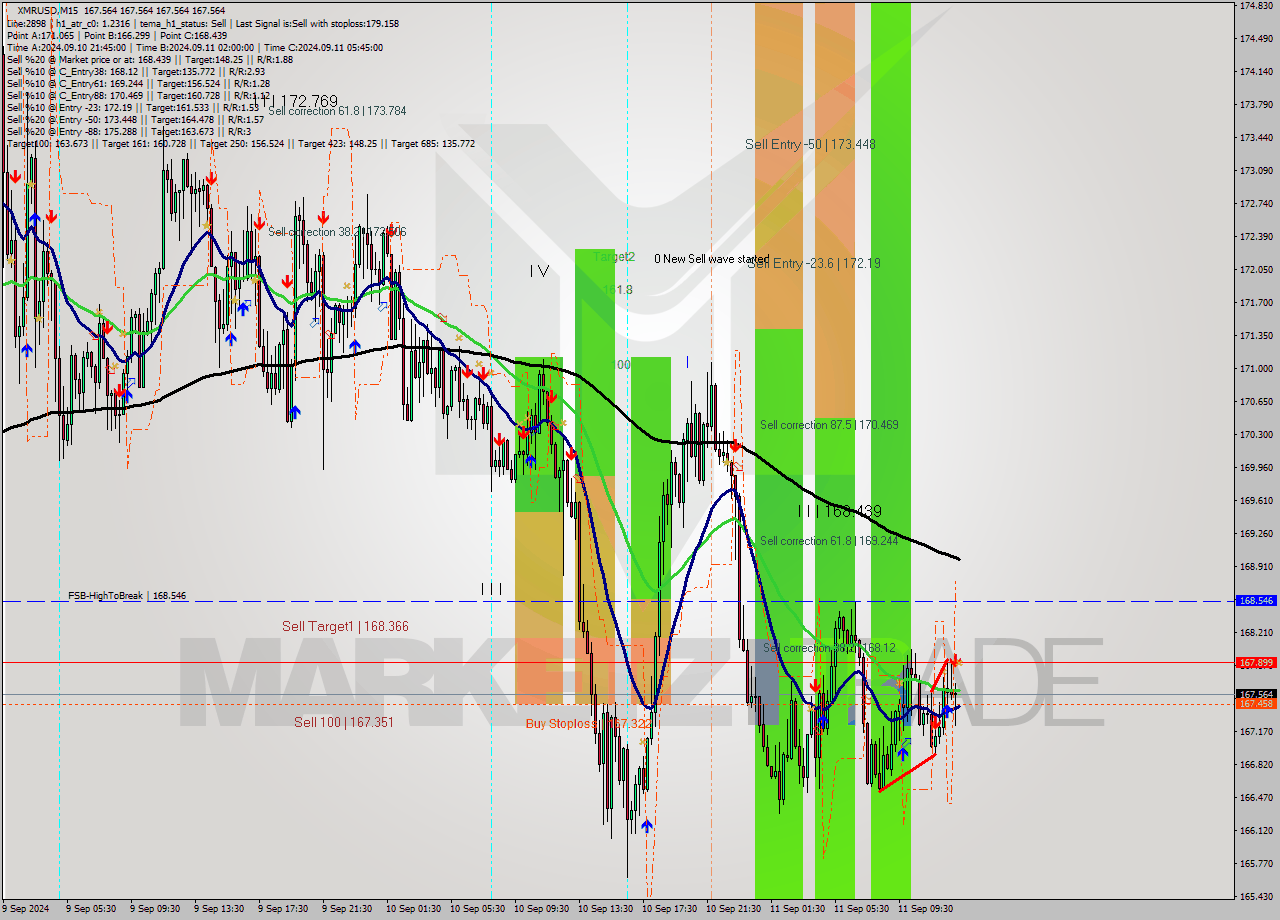
Task: Select Target100: 163.673 text
Action: (47, 144)
